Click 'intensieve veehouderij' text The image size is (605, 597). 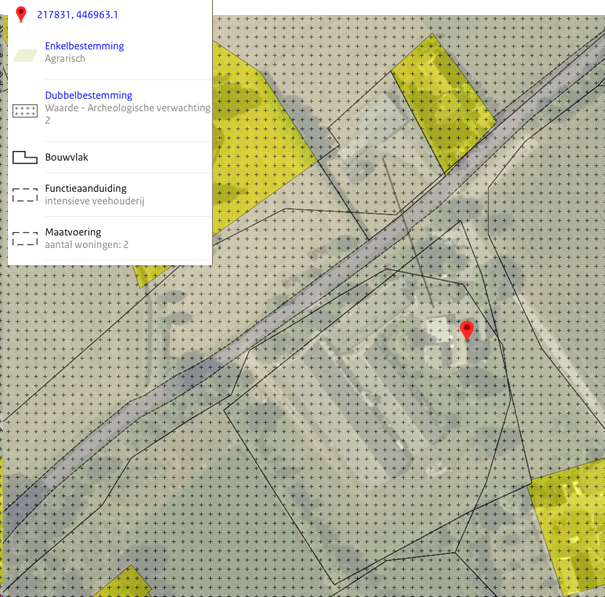coord(95,201)
